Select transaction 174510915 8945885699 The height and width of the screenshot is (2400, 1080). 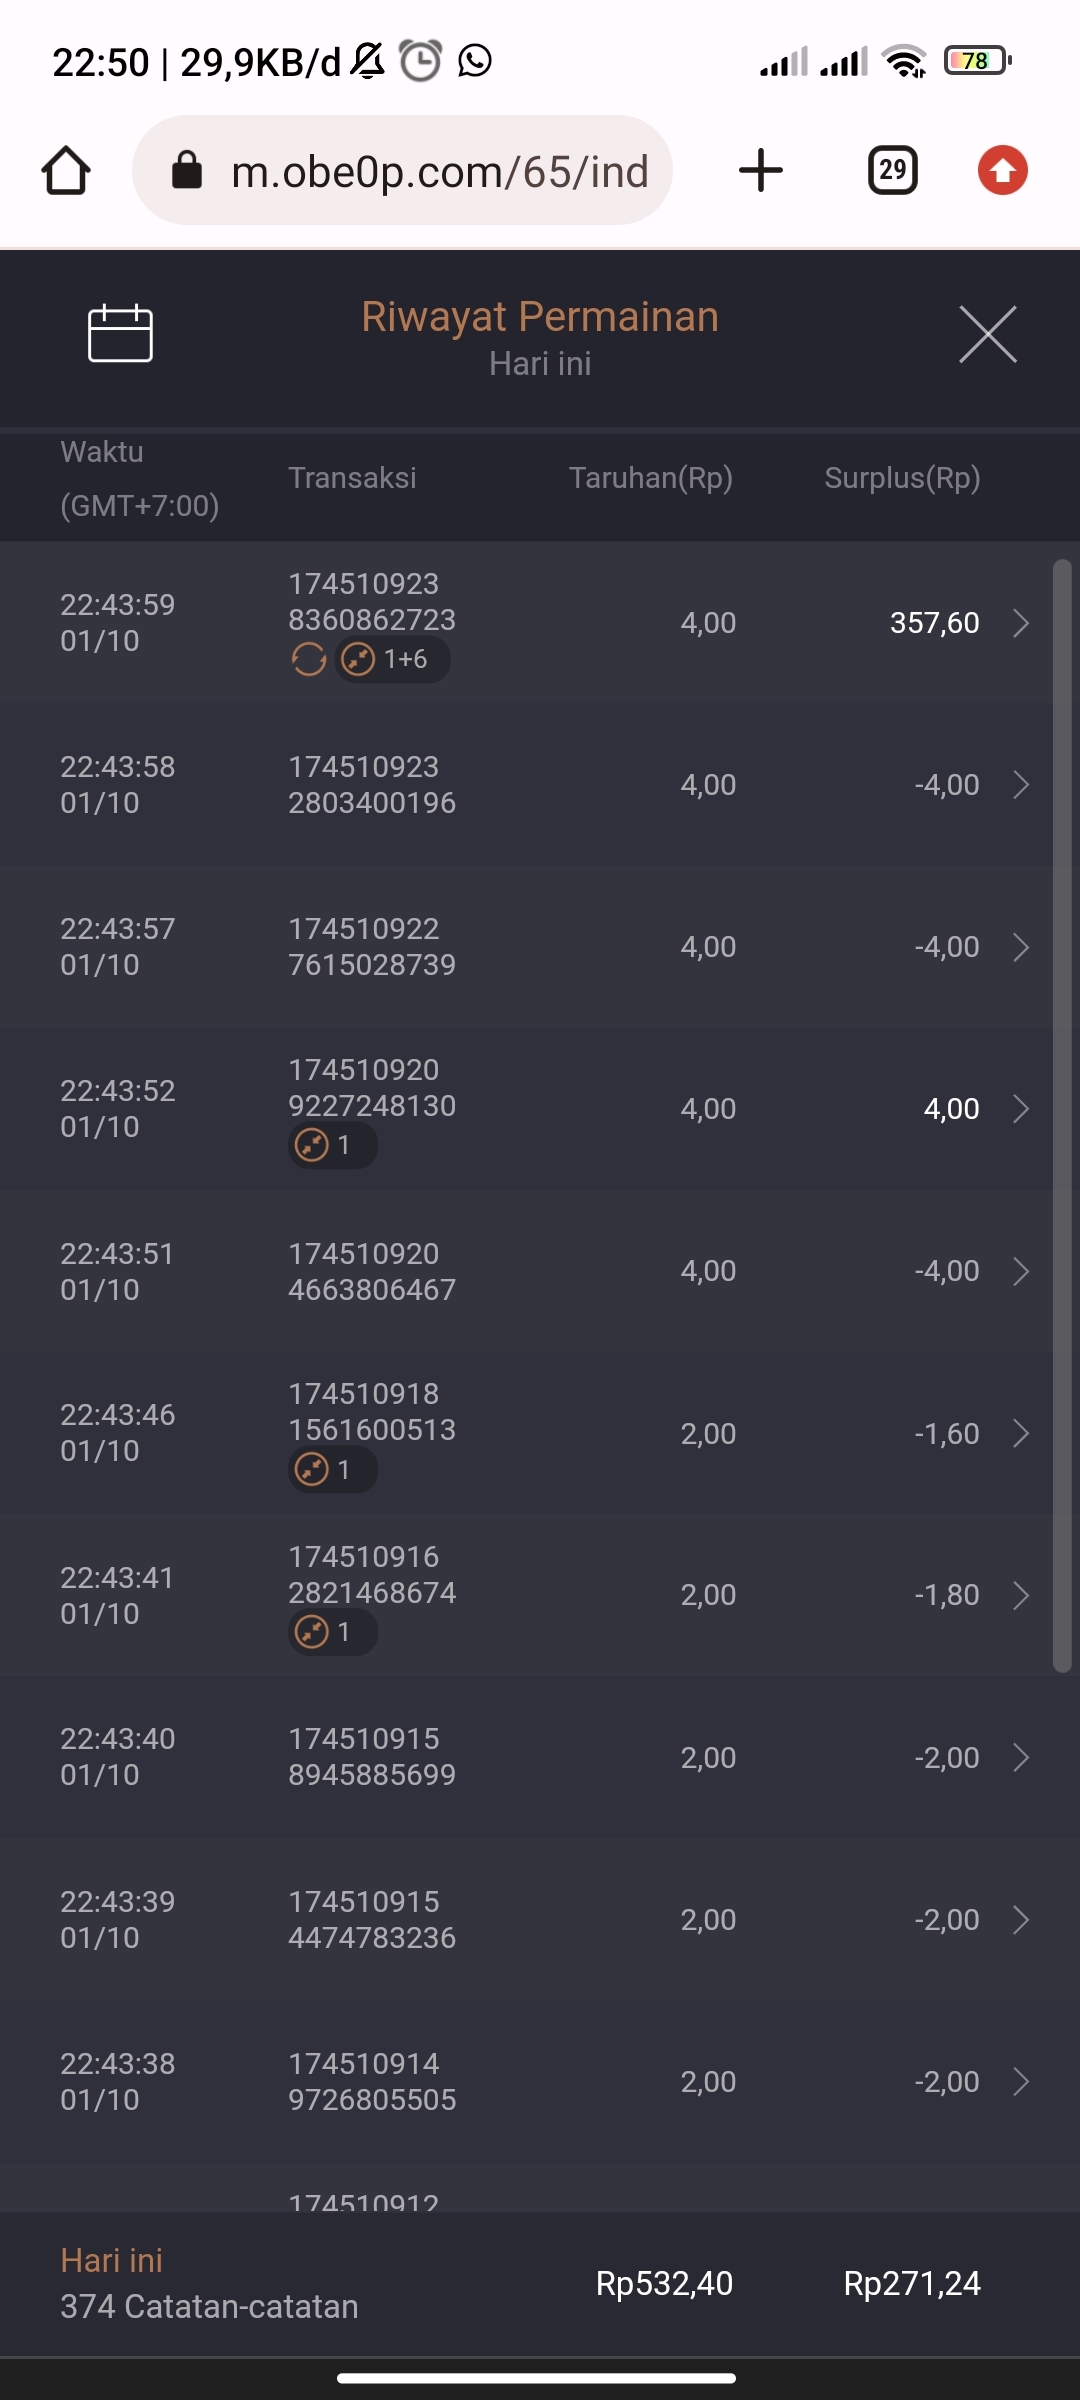[372, 1757]
